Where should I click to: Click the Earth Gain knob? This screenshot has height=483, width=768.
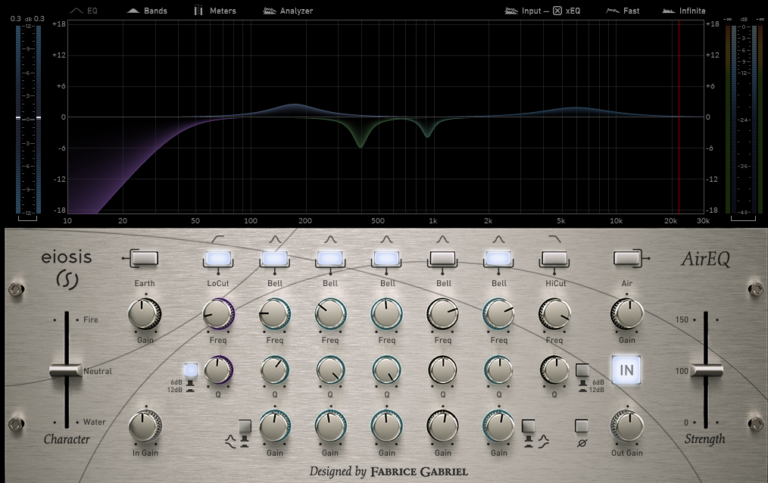pos(144,314)
